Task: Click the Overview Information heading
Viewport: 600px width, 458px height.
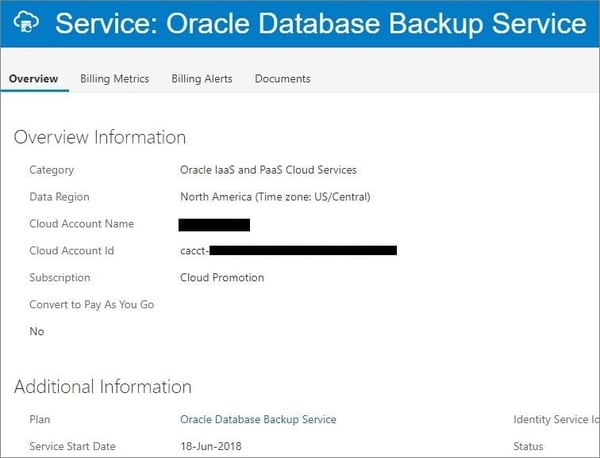Action: click(100, 137)
